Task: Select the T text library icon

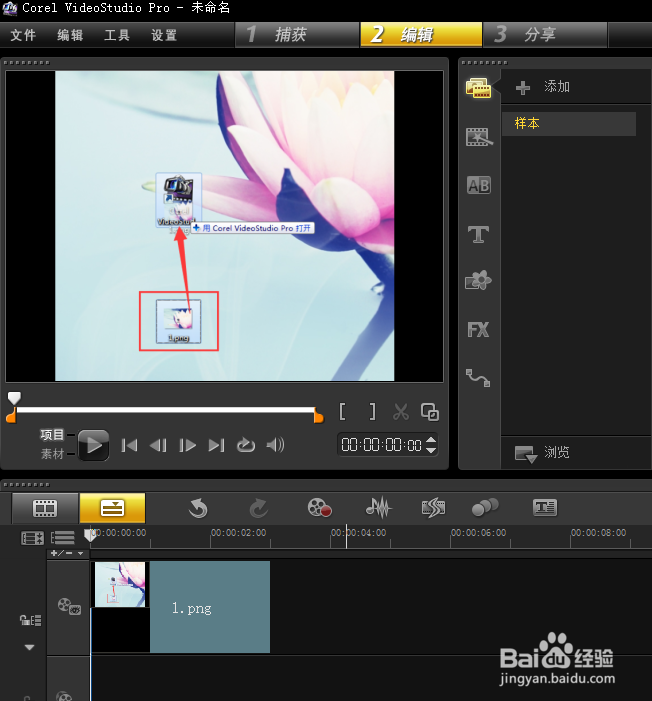Action: tap(478, 234)
